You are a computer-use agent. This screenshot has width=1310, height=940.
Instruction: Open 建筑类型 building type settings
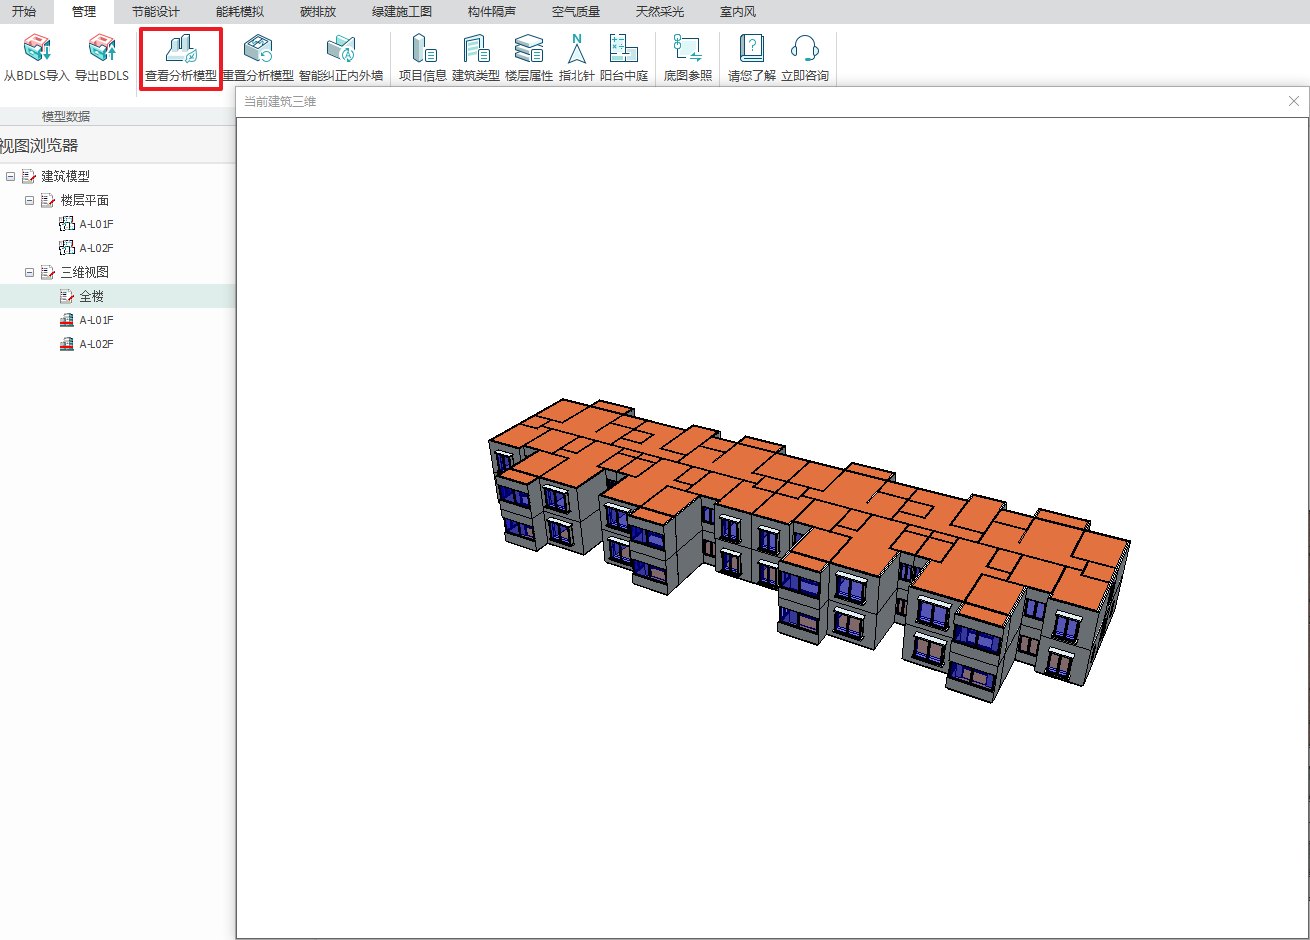pos(476,48)
